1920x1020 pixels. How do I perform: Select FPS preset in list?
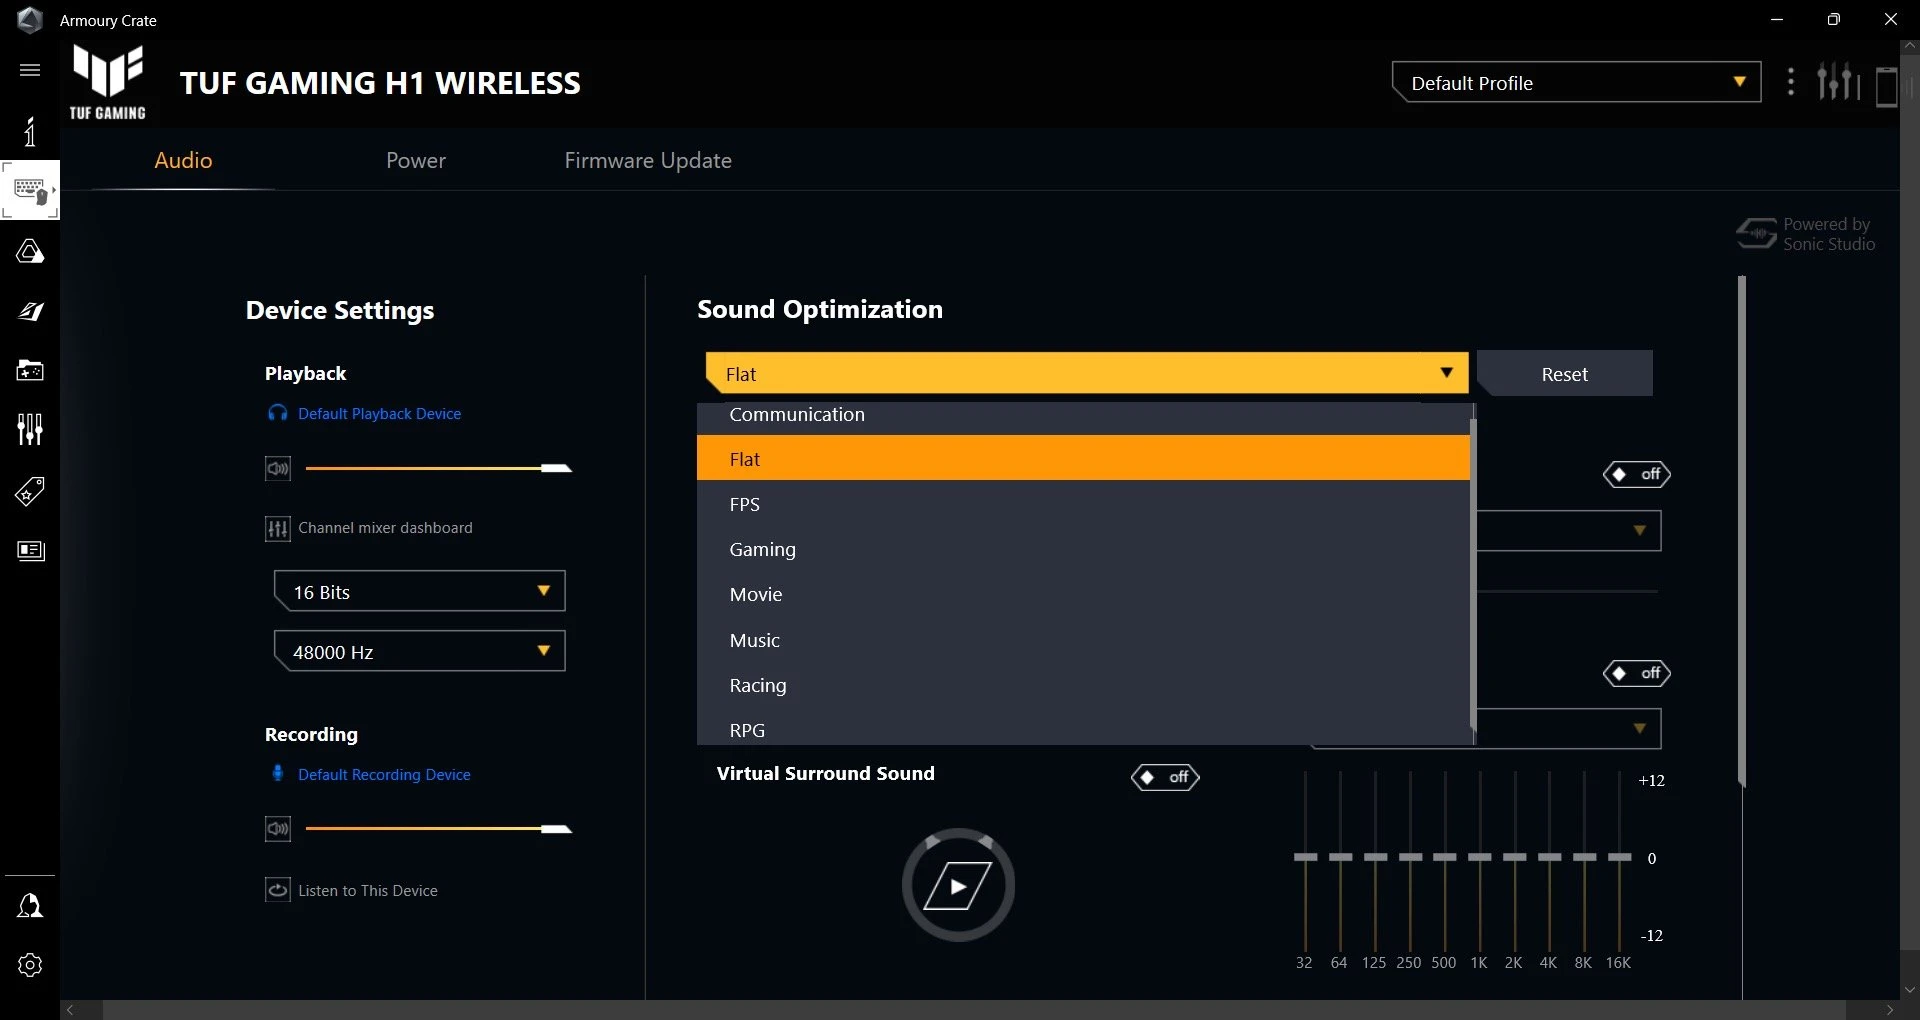click(1083, 504)
